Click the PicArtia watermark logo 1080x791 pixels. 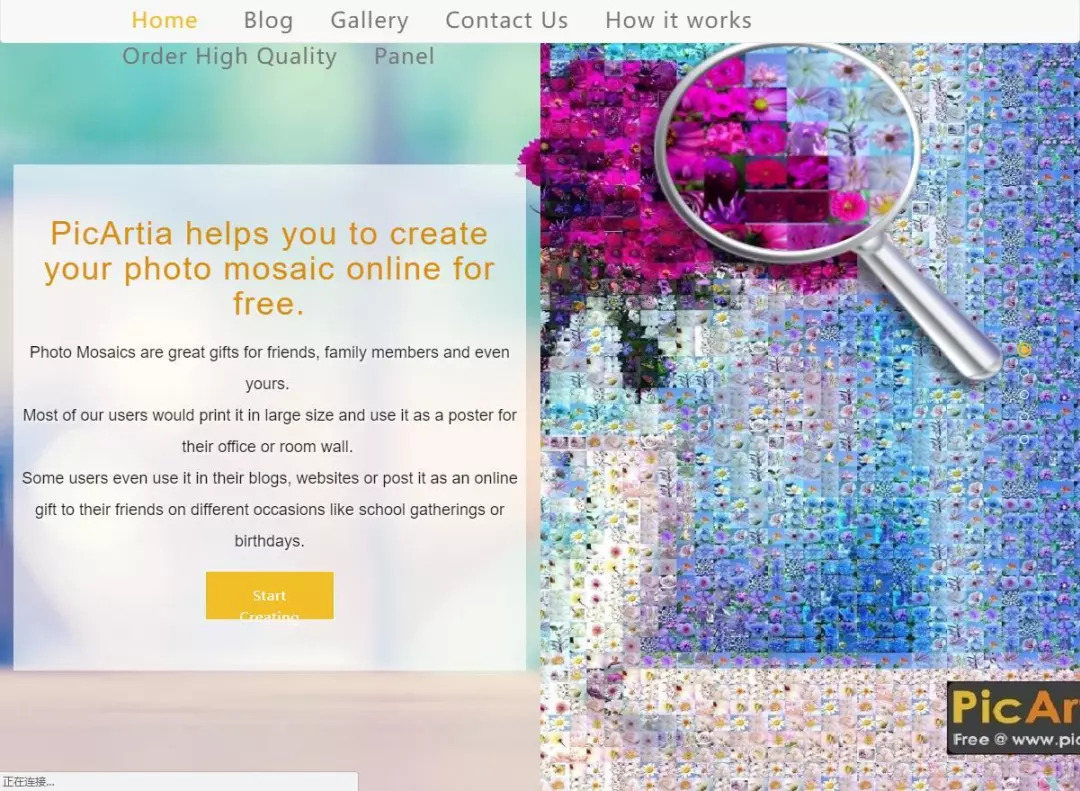(1013, 717)
